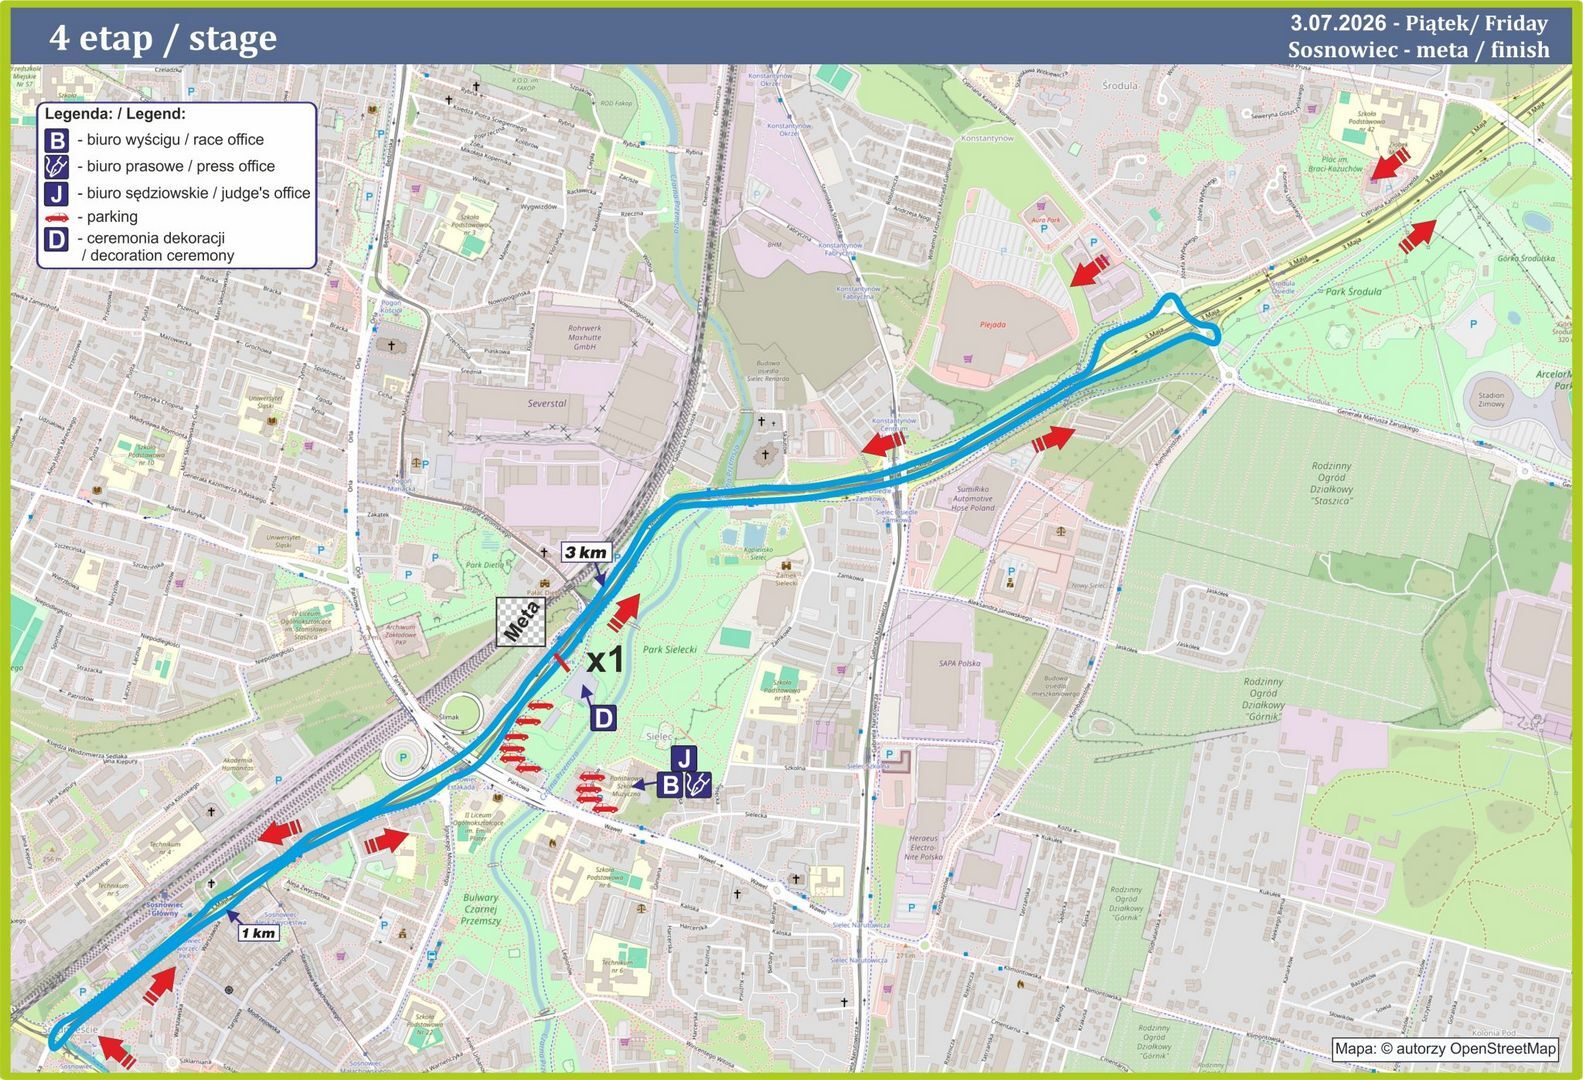Click the red arrow below Aura Park

1091,270
